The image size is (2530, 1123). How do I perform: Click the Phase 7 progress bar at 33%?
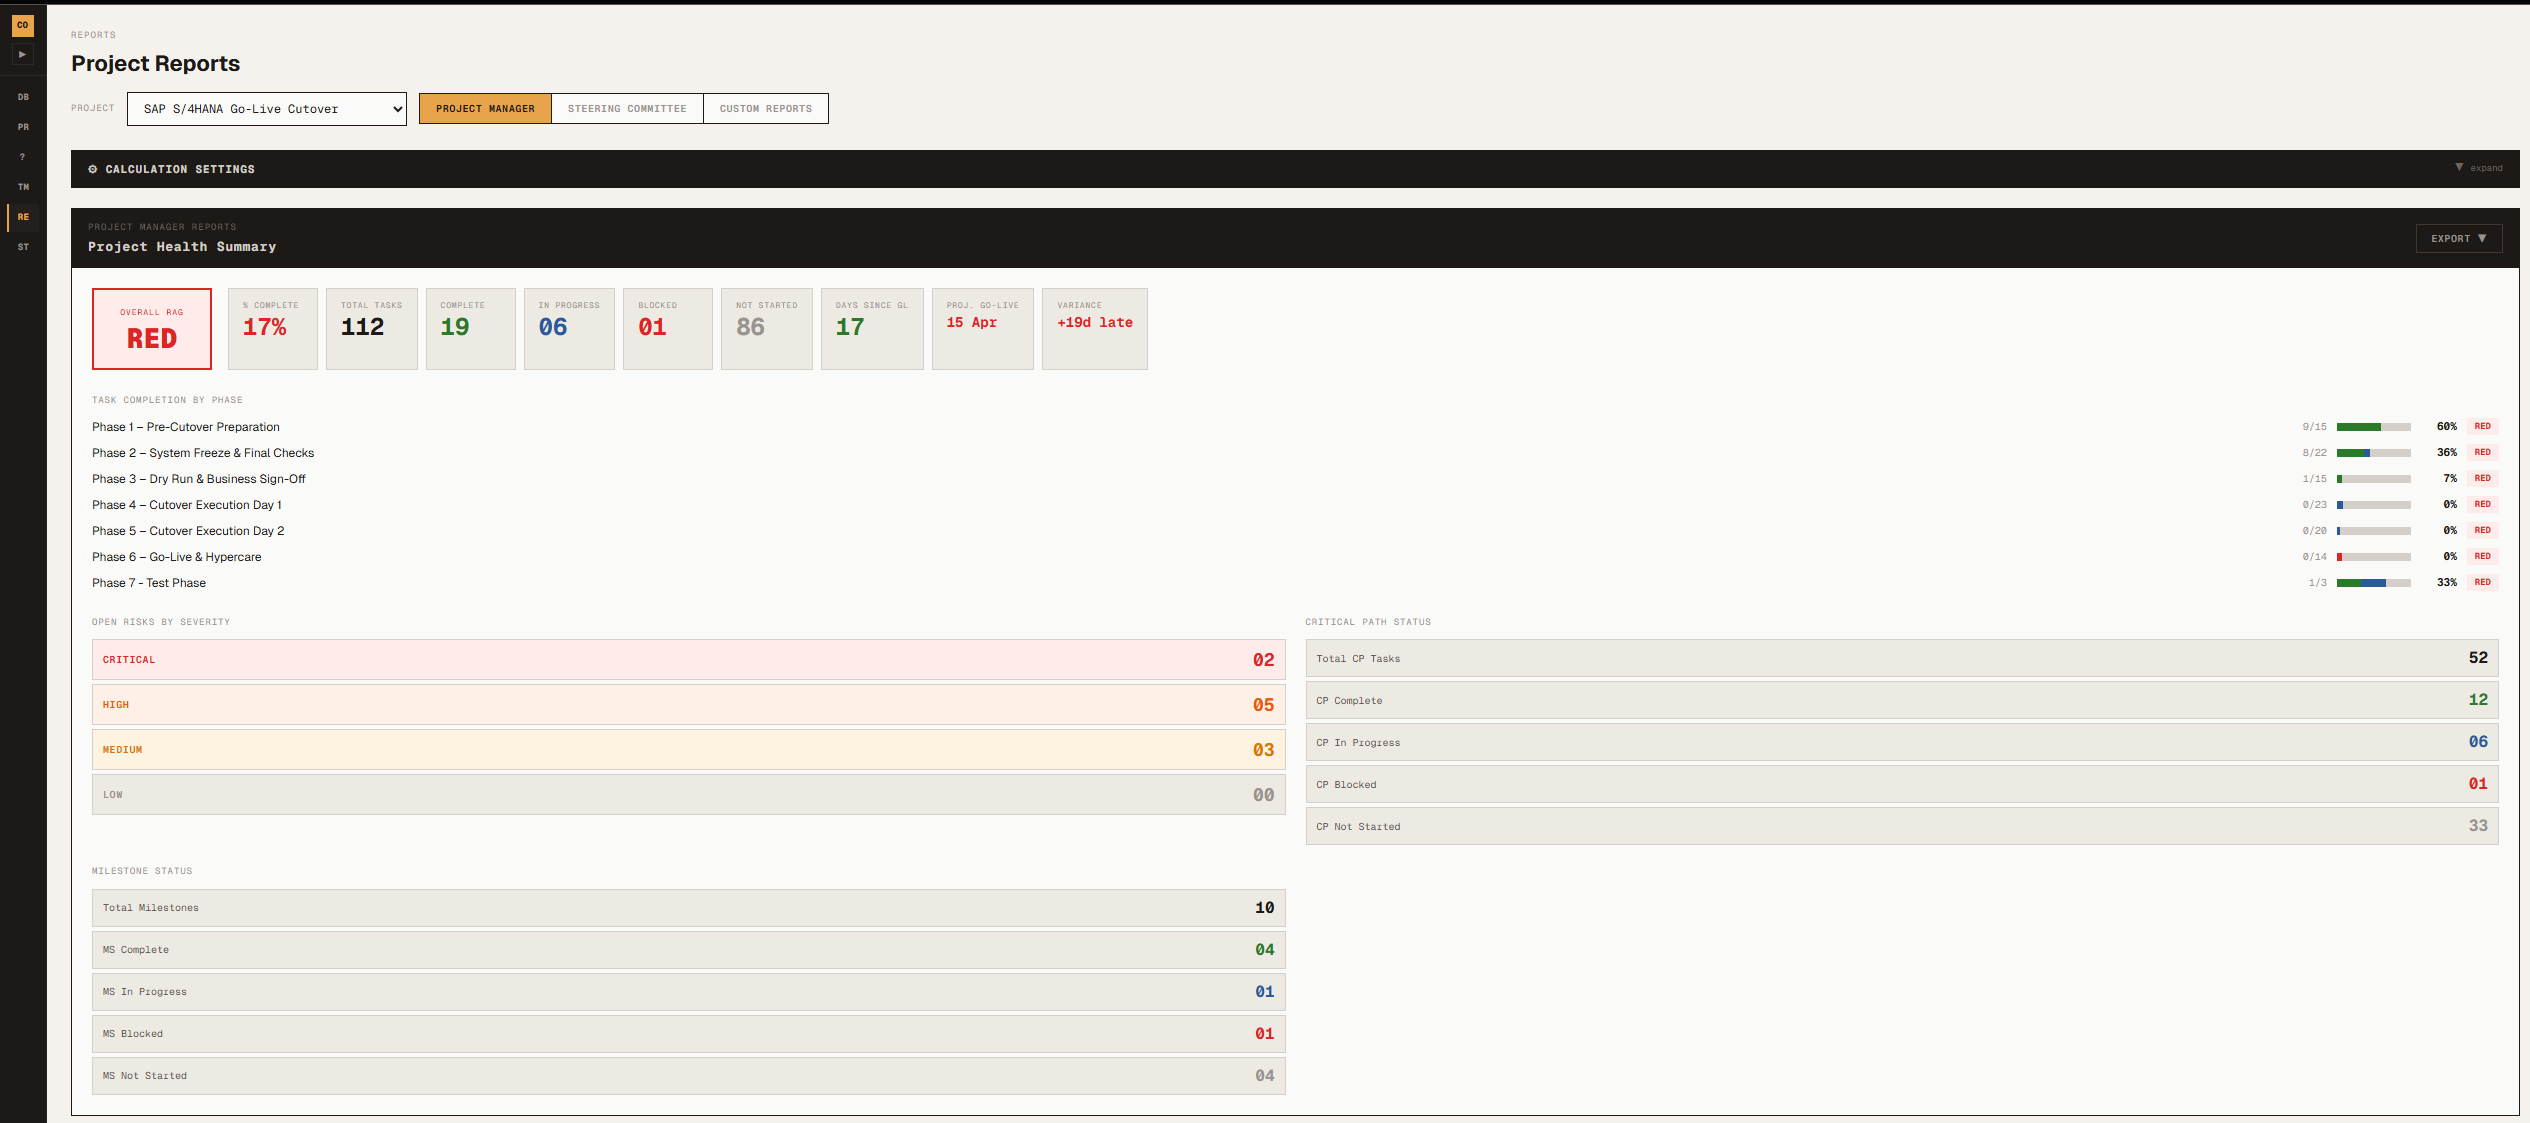2373,583
